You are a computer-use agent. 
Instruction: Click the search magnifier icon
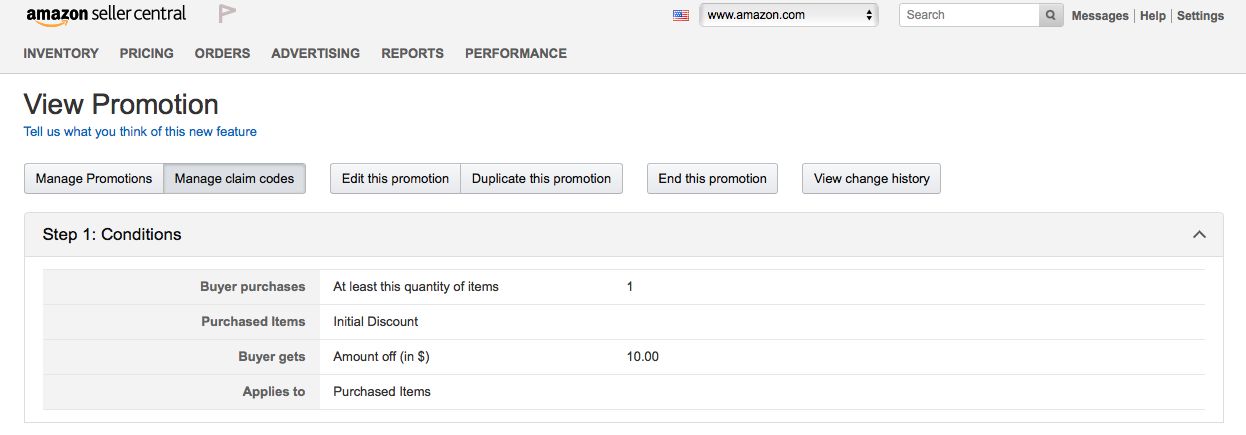(x=1051, y=15)
